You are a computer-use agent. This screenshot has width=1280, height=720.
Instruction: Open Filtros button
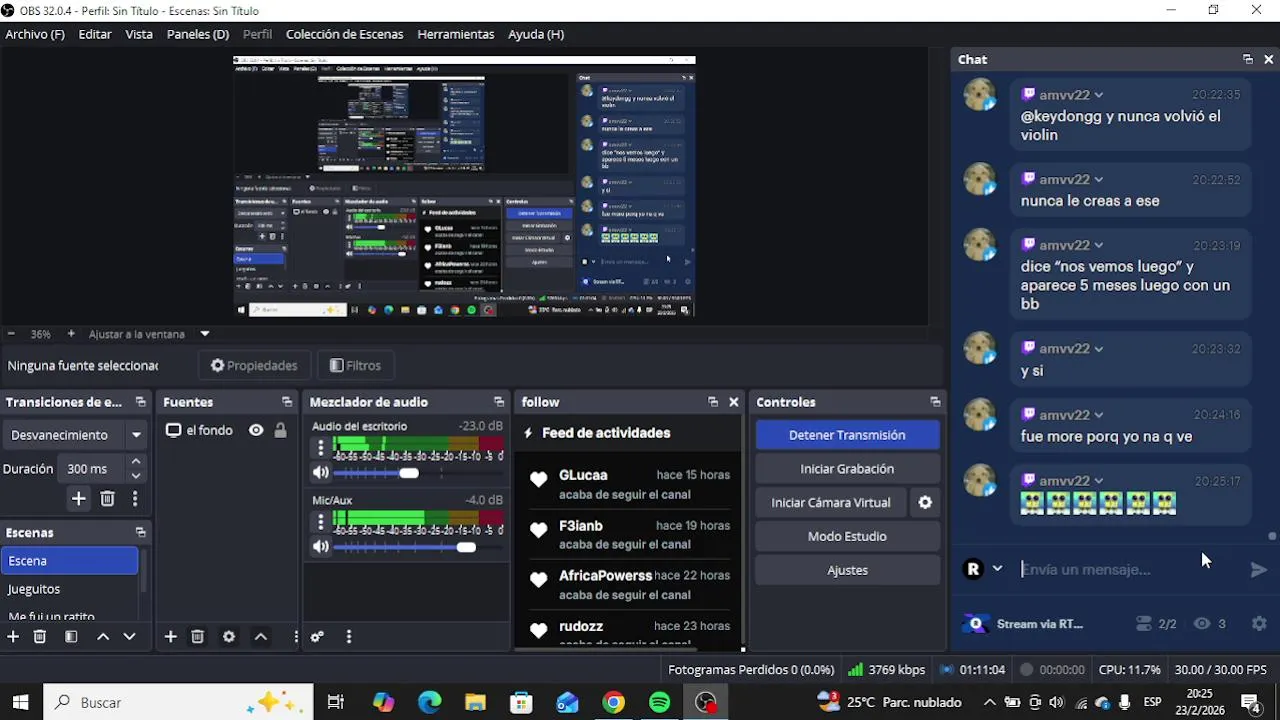coord(355,366)
